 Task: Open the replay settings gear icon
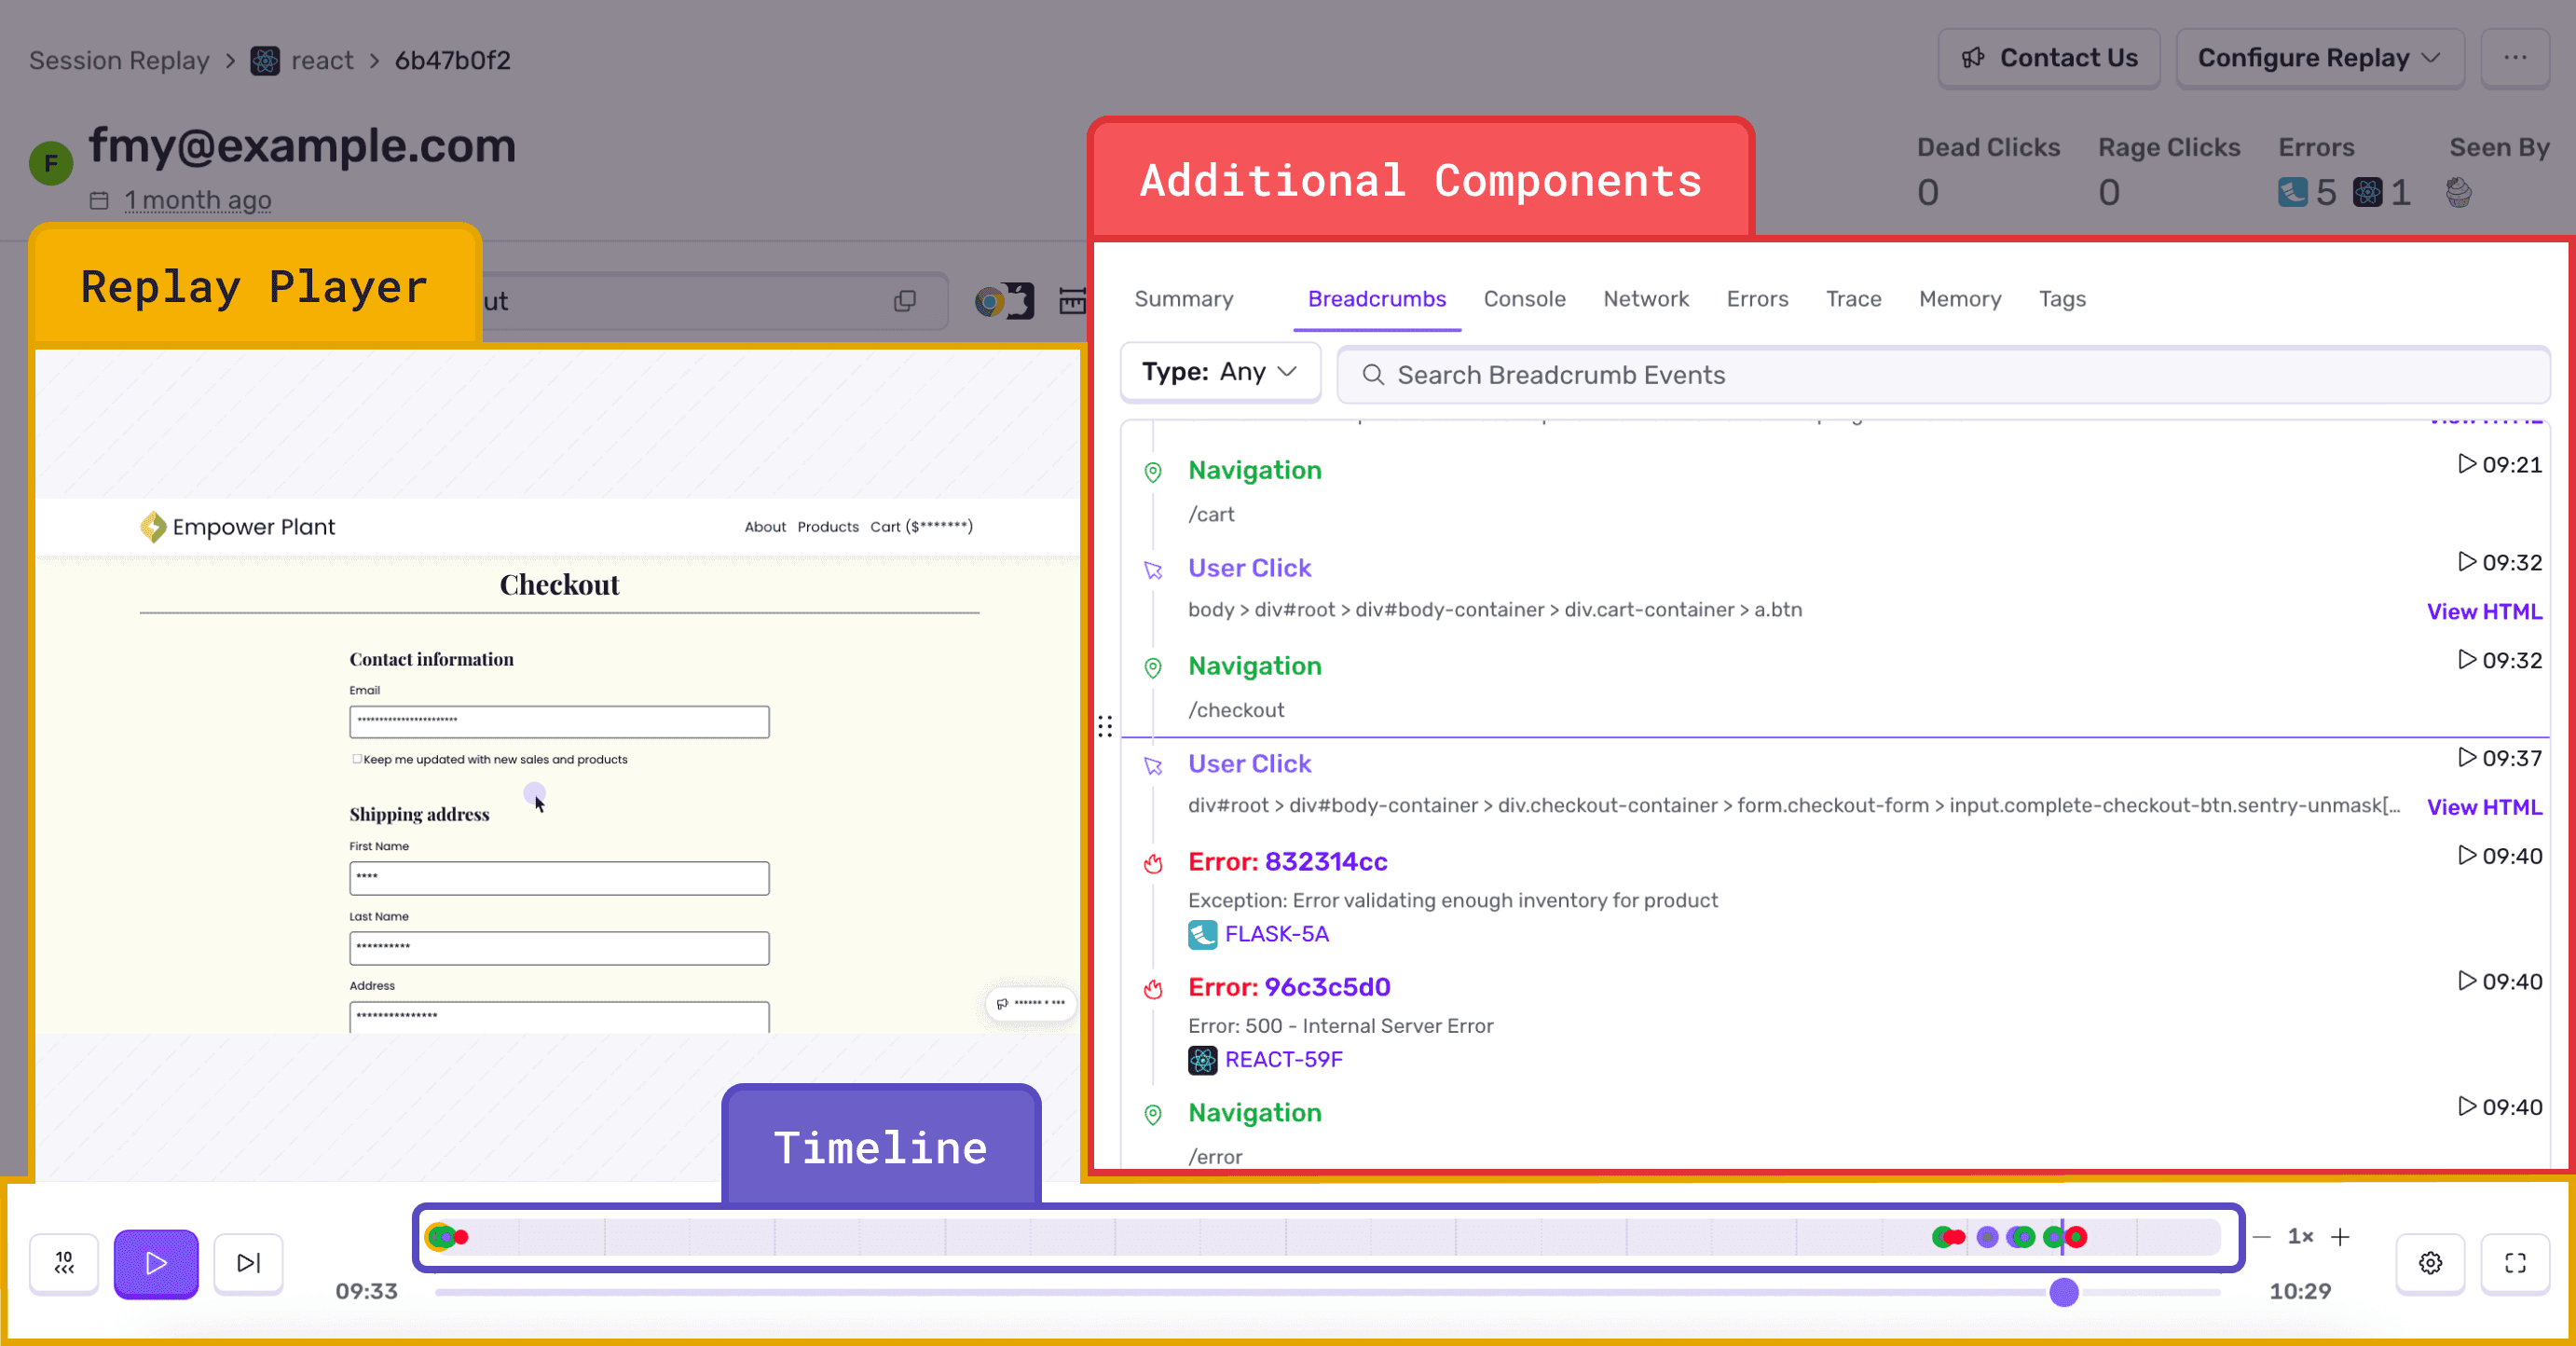click(x=2431, y=1263)
